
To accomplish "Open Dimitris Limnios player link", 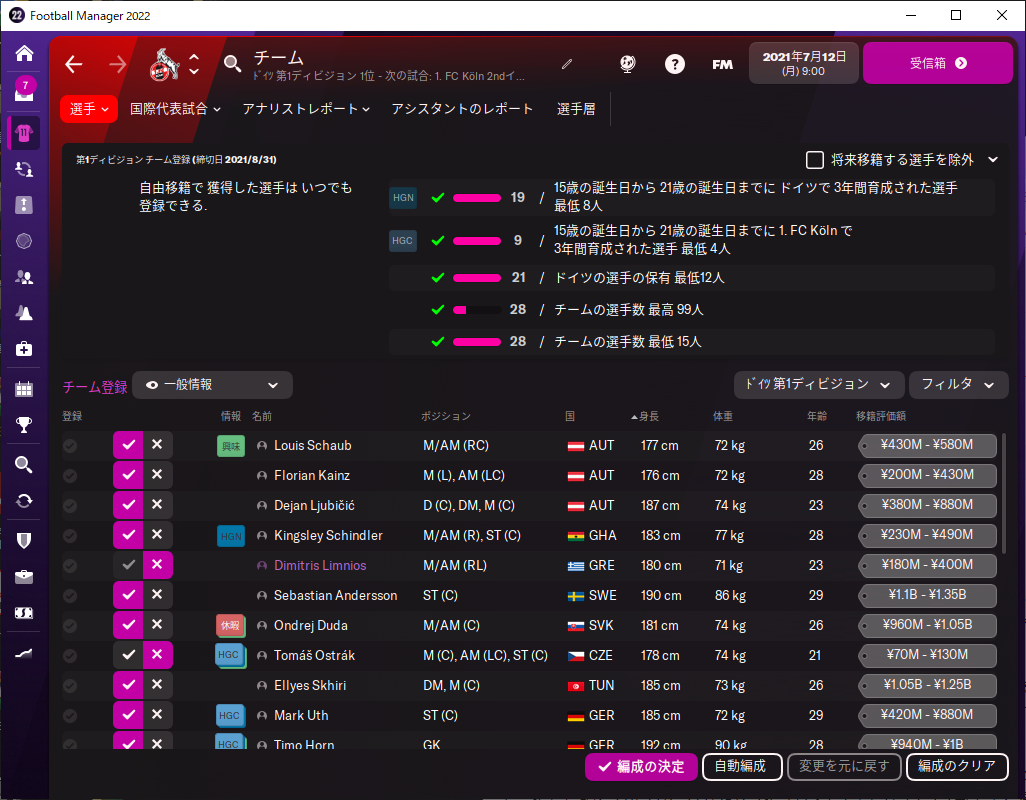I will tap(320, 566).
